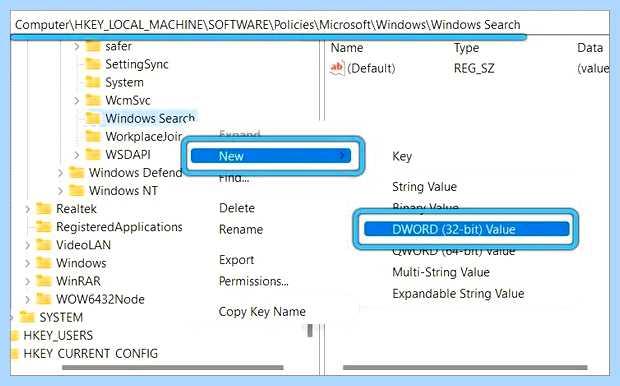This screenshot has width=620, height=386.
Task: Expand the Windows NT key
Action: click(60, 191)
